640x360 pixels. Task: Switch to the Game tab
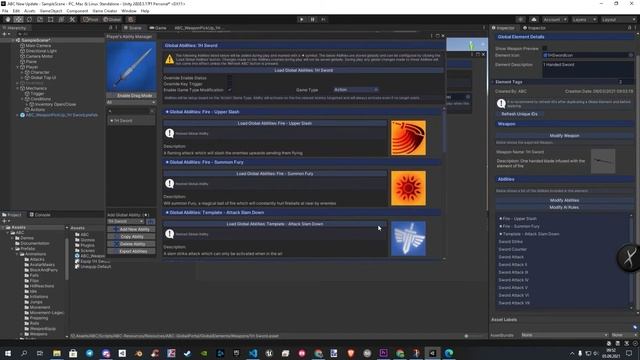click(158, 28)
